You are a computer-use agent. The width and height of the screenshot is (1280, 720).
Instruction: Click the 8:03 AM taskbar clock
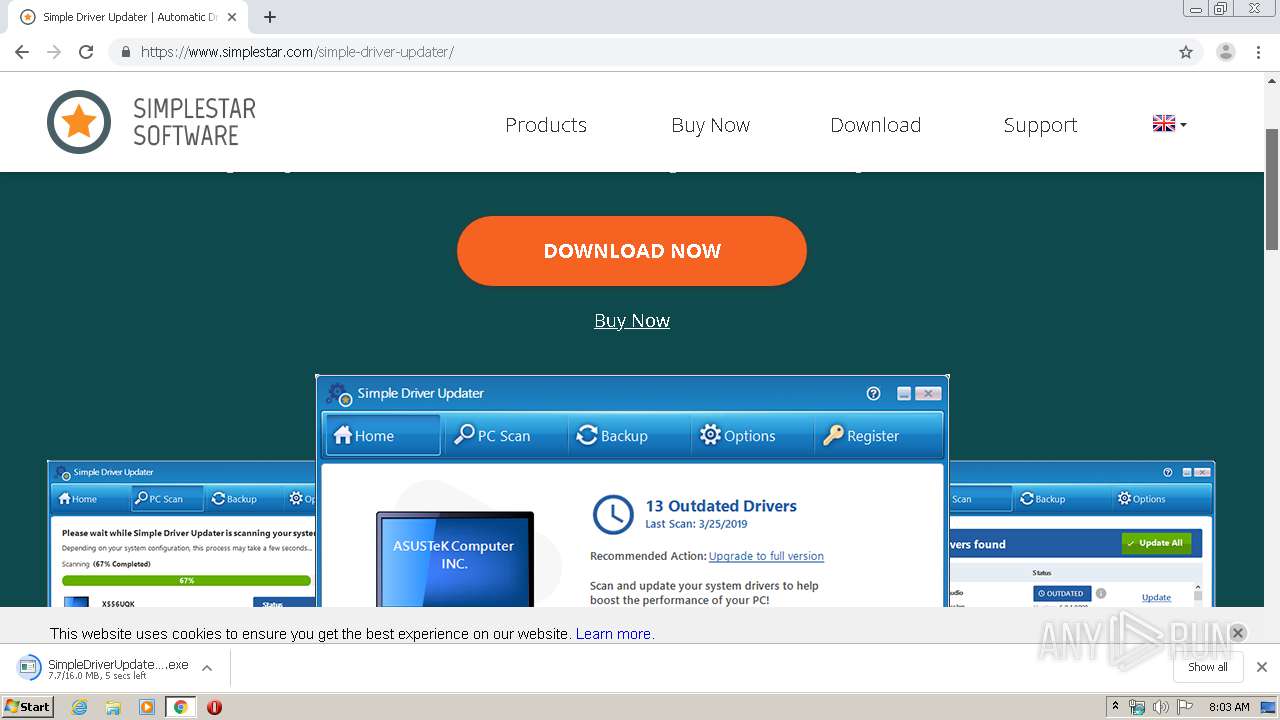pyautogui.click(x=1229, y=707)
